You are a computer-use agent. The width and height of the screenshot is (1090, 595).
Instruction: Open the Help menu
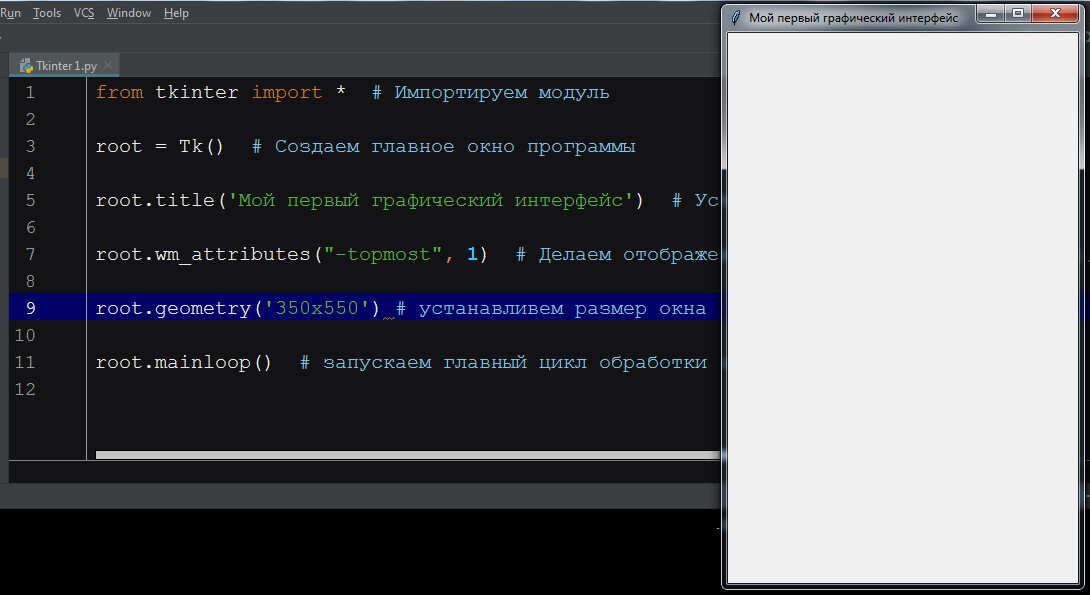click(177, 13)
